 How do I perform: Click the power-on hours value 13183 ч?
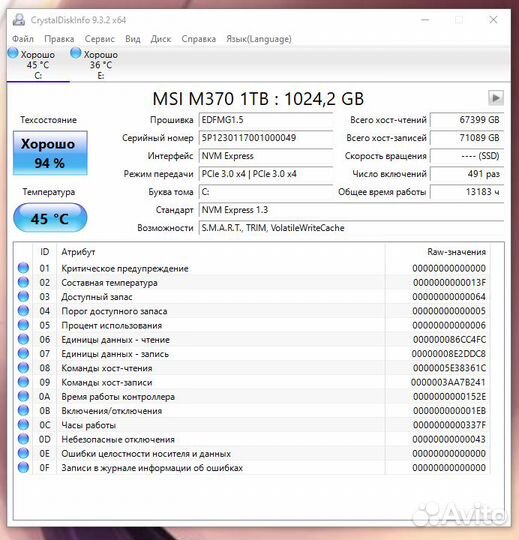467,192
